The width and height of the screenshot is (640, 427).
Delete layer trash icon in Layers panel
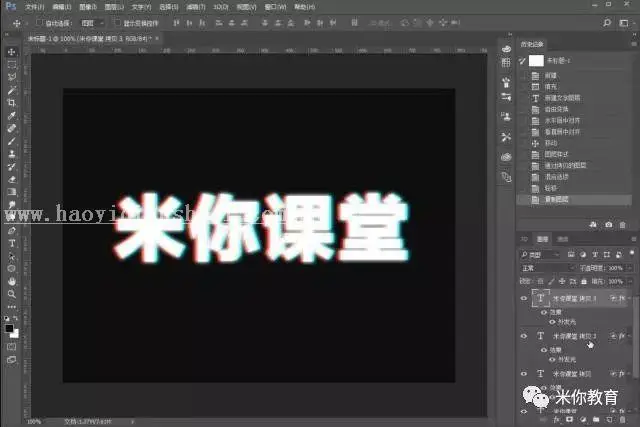tap(622, 419)
